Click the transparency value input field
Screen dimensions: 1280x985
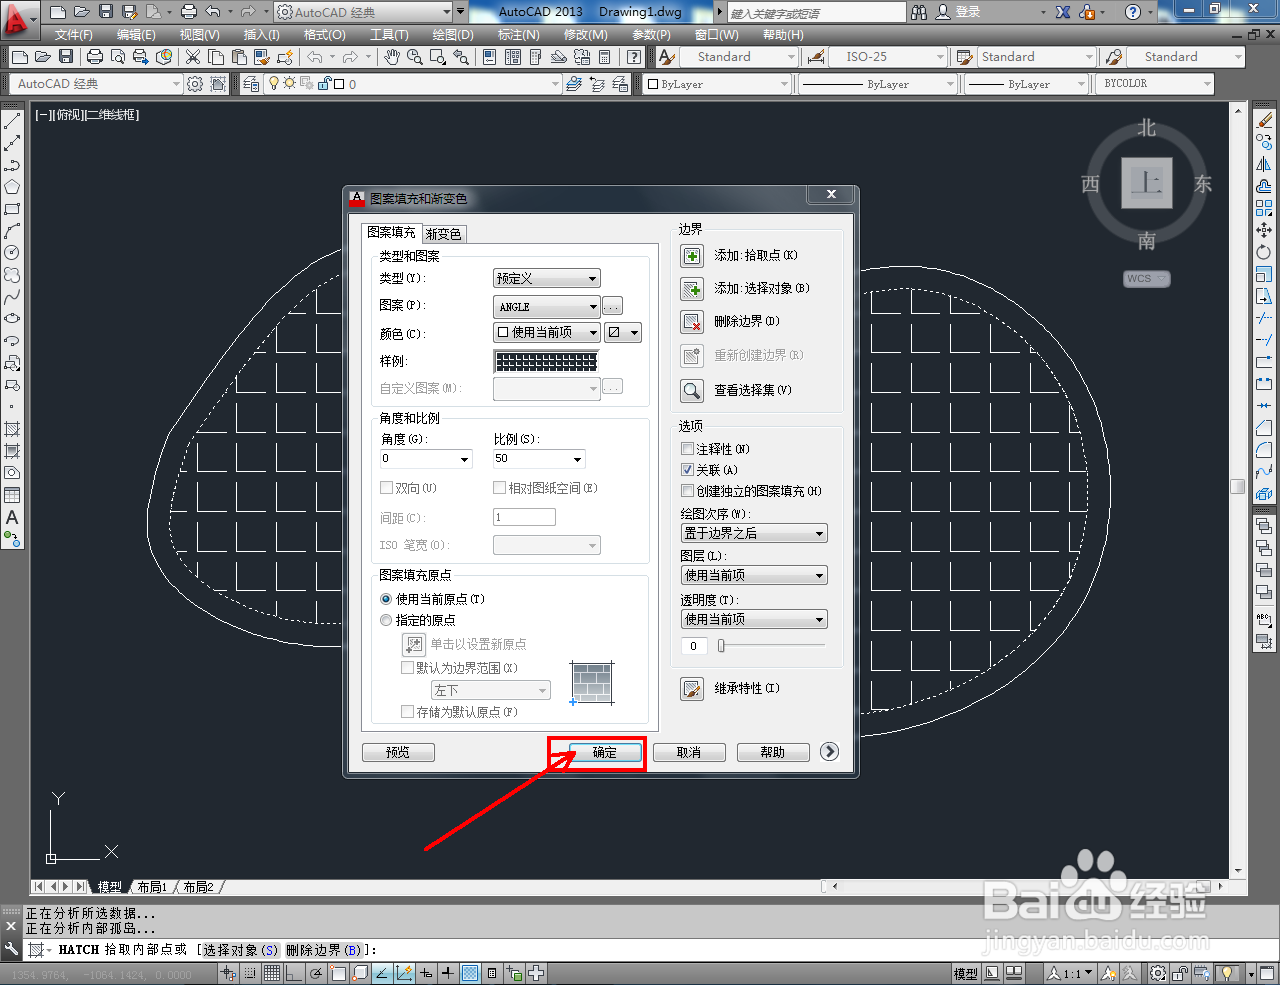(x=694, y=646)
